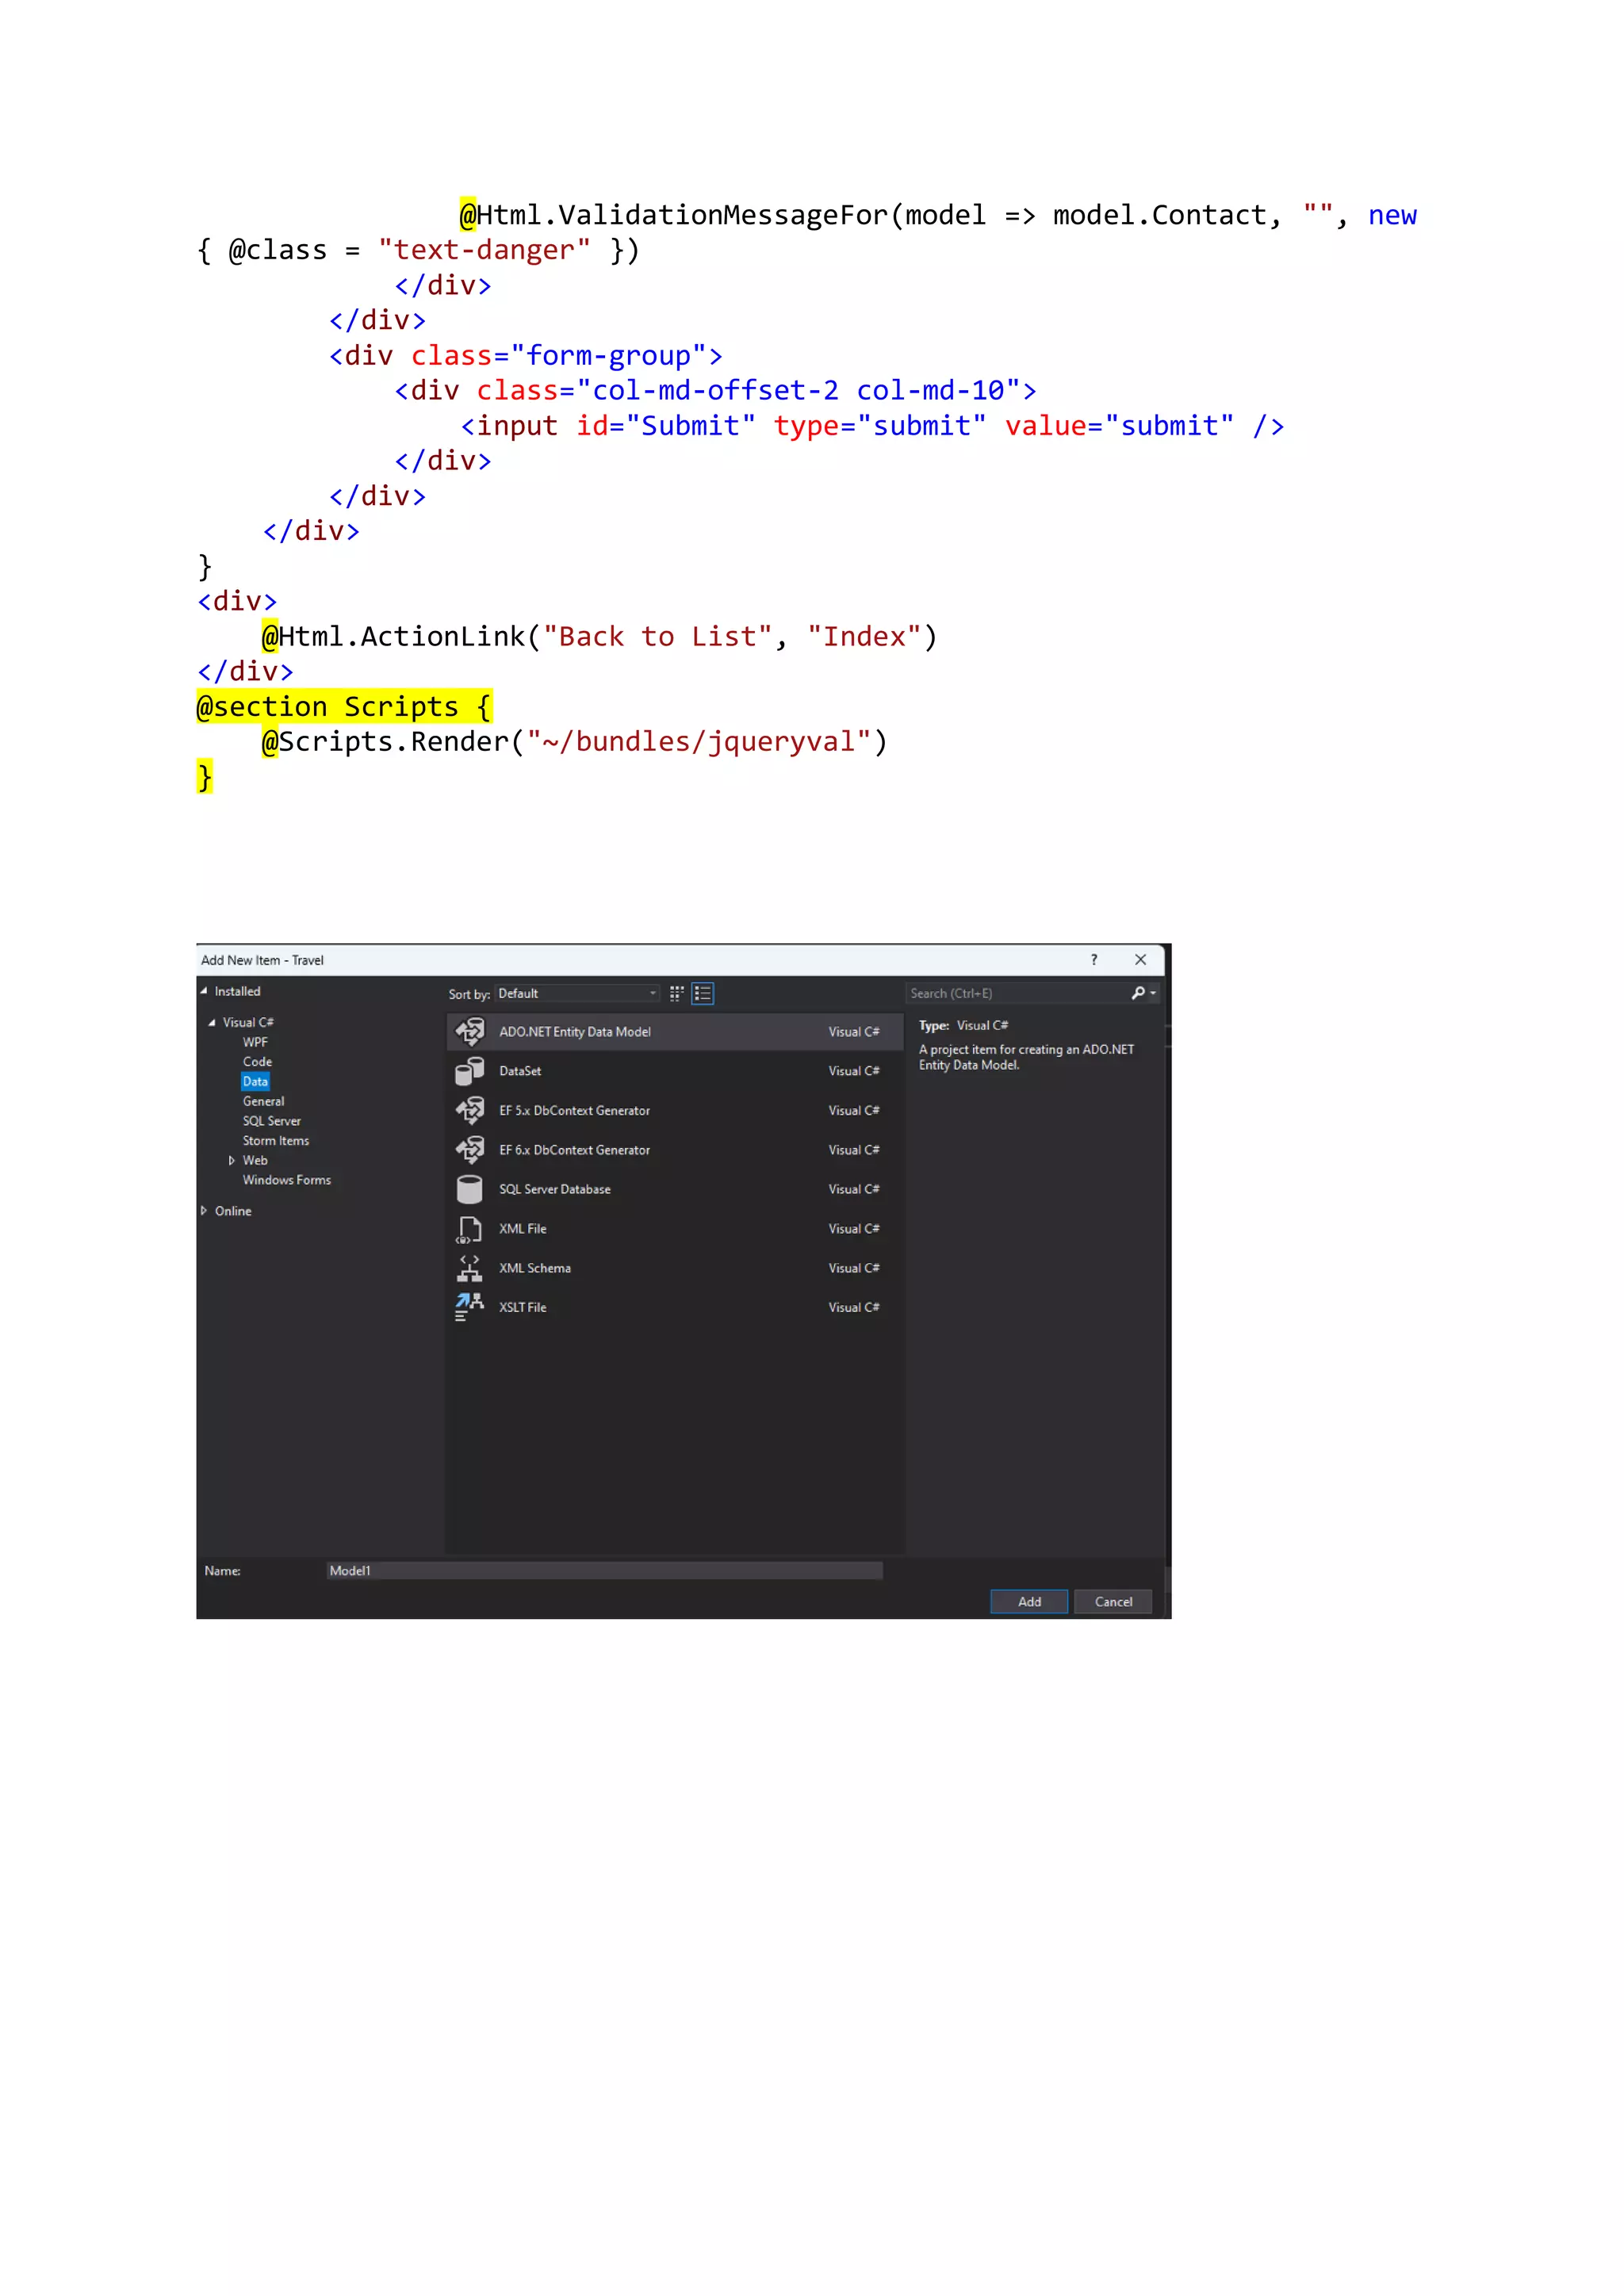
Task: Click the @section Scripts highlighted line
Action: tap(345, 706)
